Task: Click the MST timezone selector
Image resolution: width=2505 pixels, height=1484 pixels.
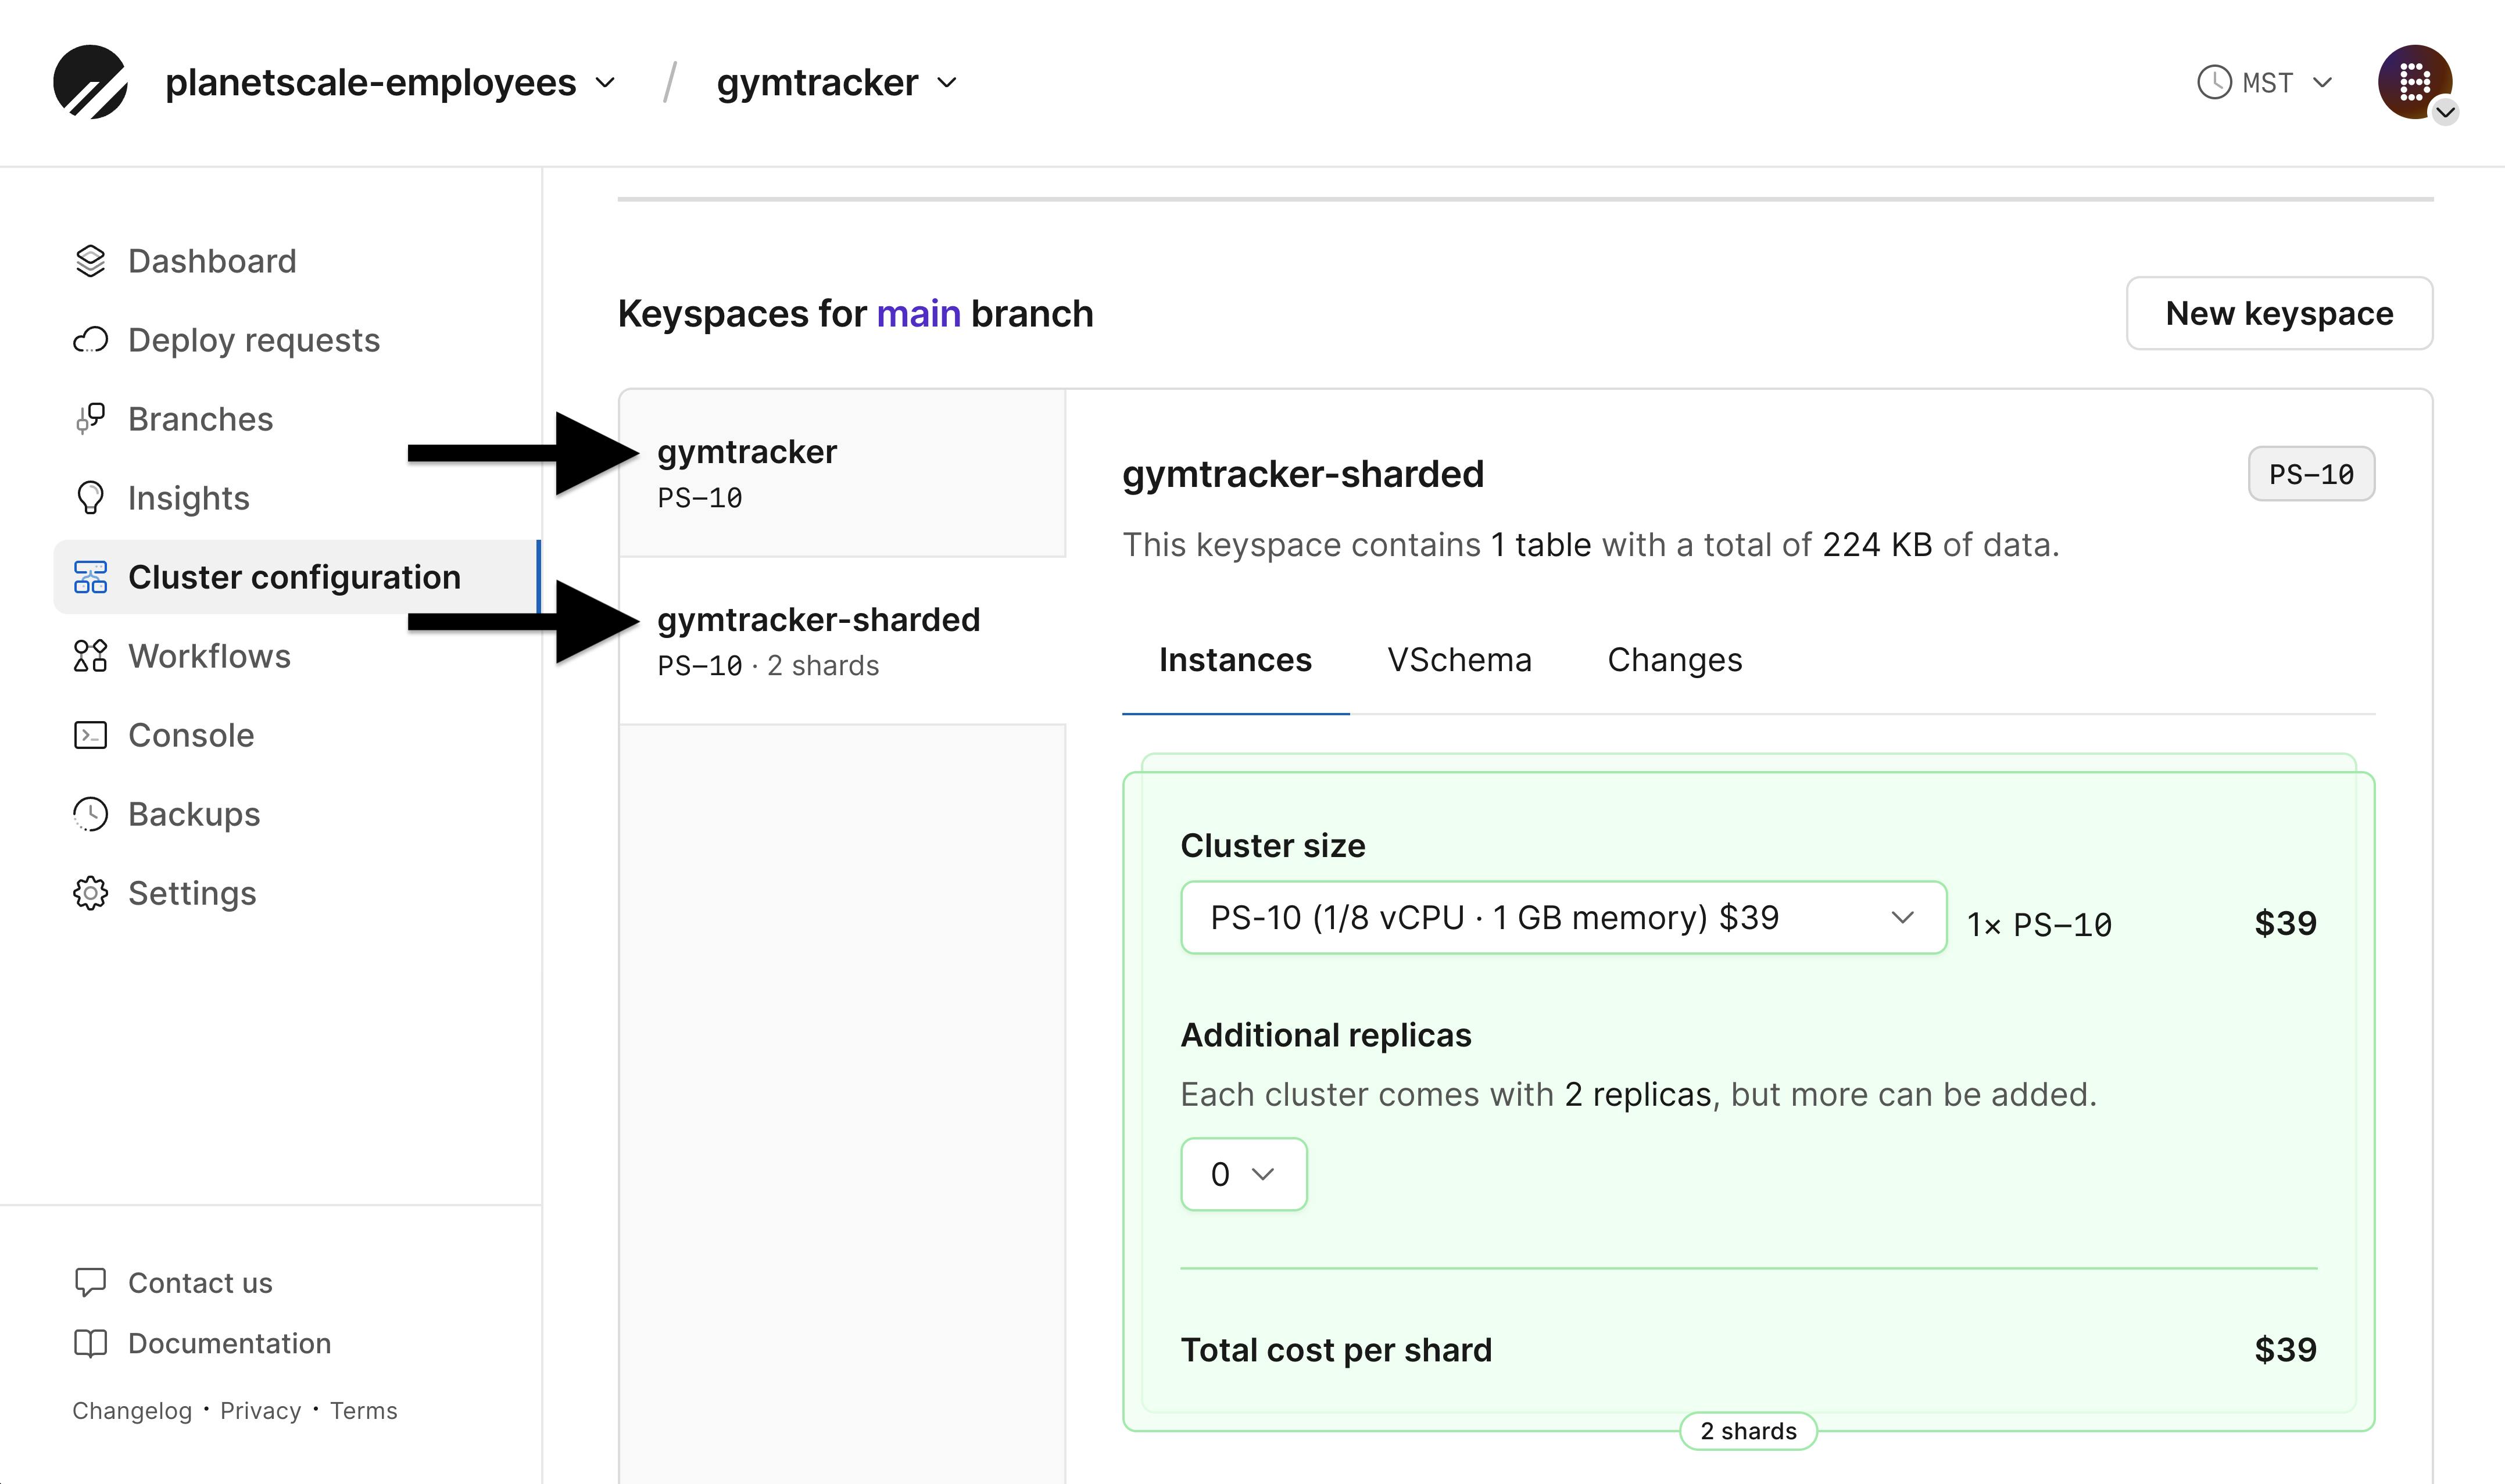Action: (x=2267, y=81)
